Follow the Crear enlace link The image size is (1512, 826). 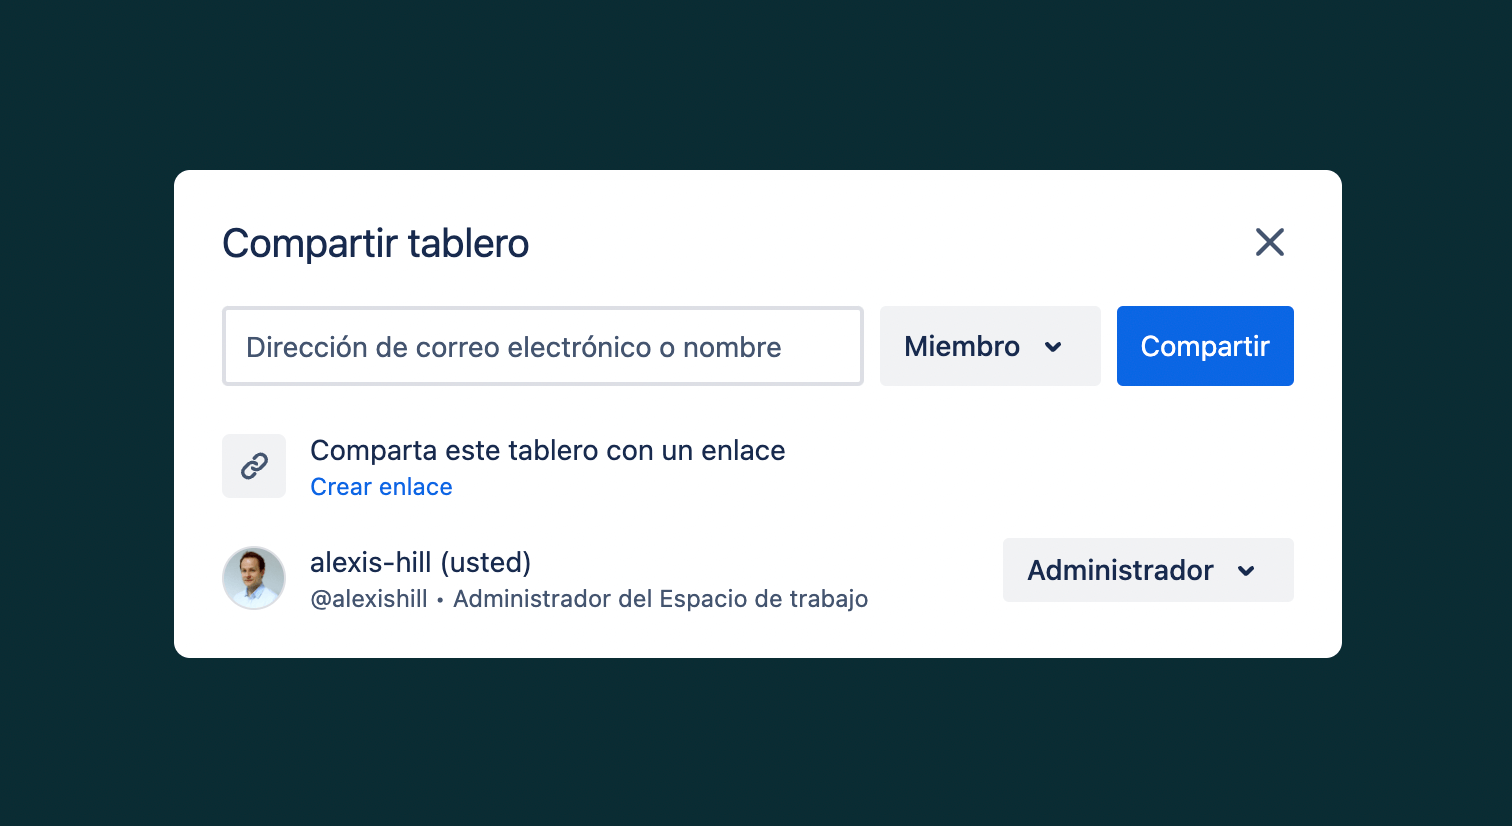[x=381, y=487]
